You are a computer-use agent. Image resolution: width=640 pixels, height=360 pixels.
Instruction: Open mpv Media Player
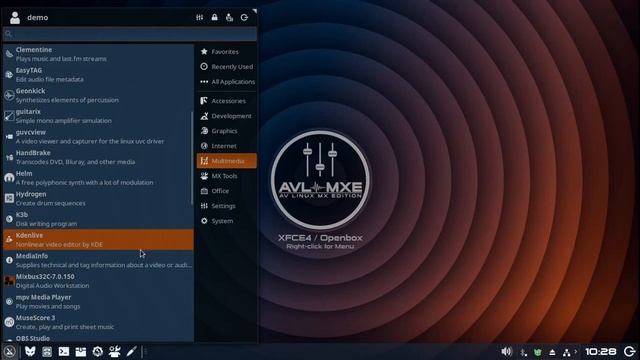coord(98,301)
